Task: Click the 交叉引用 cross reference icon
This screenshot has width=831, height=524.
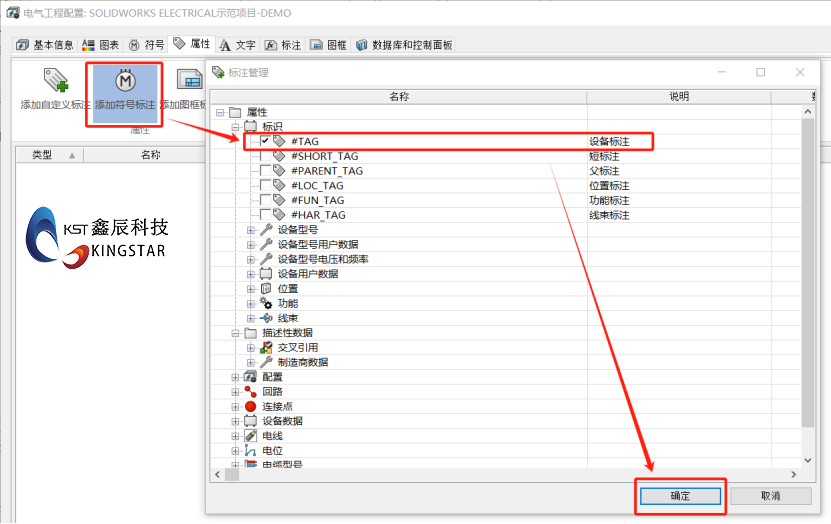Action: pos(266,348)
